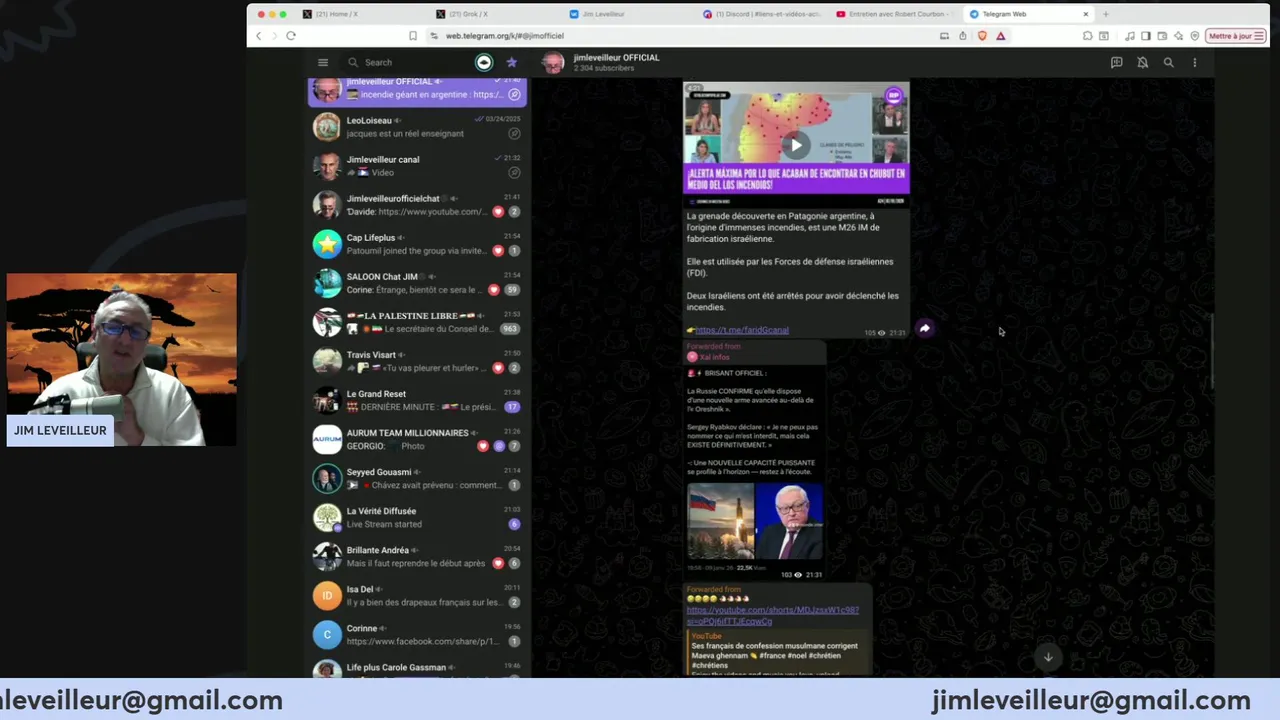Click heart reaction badge on Brillante Andréa row
1280x720 pixels.
click(498, 563)
